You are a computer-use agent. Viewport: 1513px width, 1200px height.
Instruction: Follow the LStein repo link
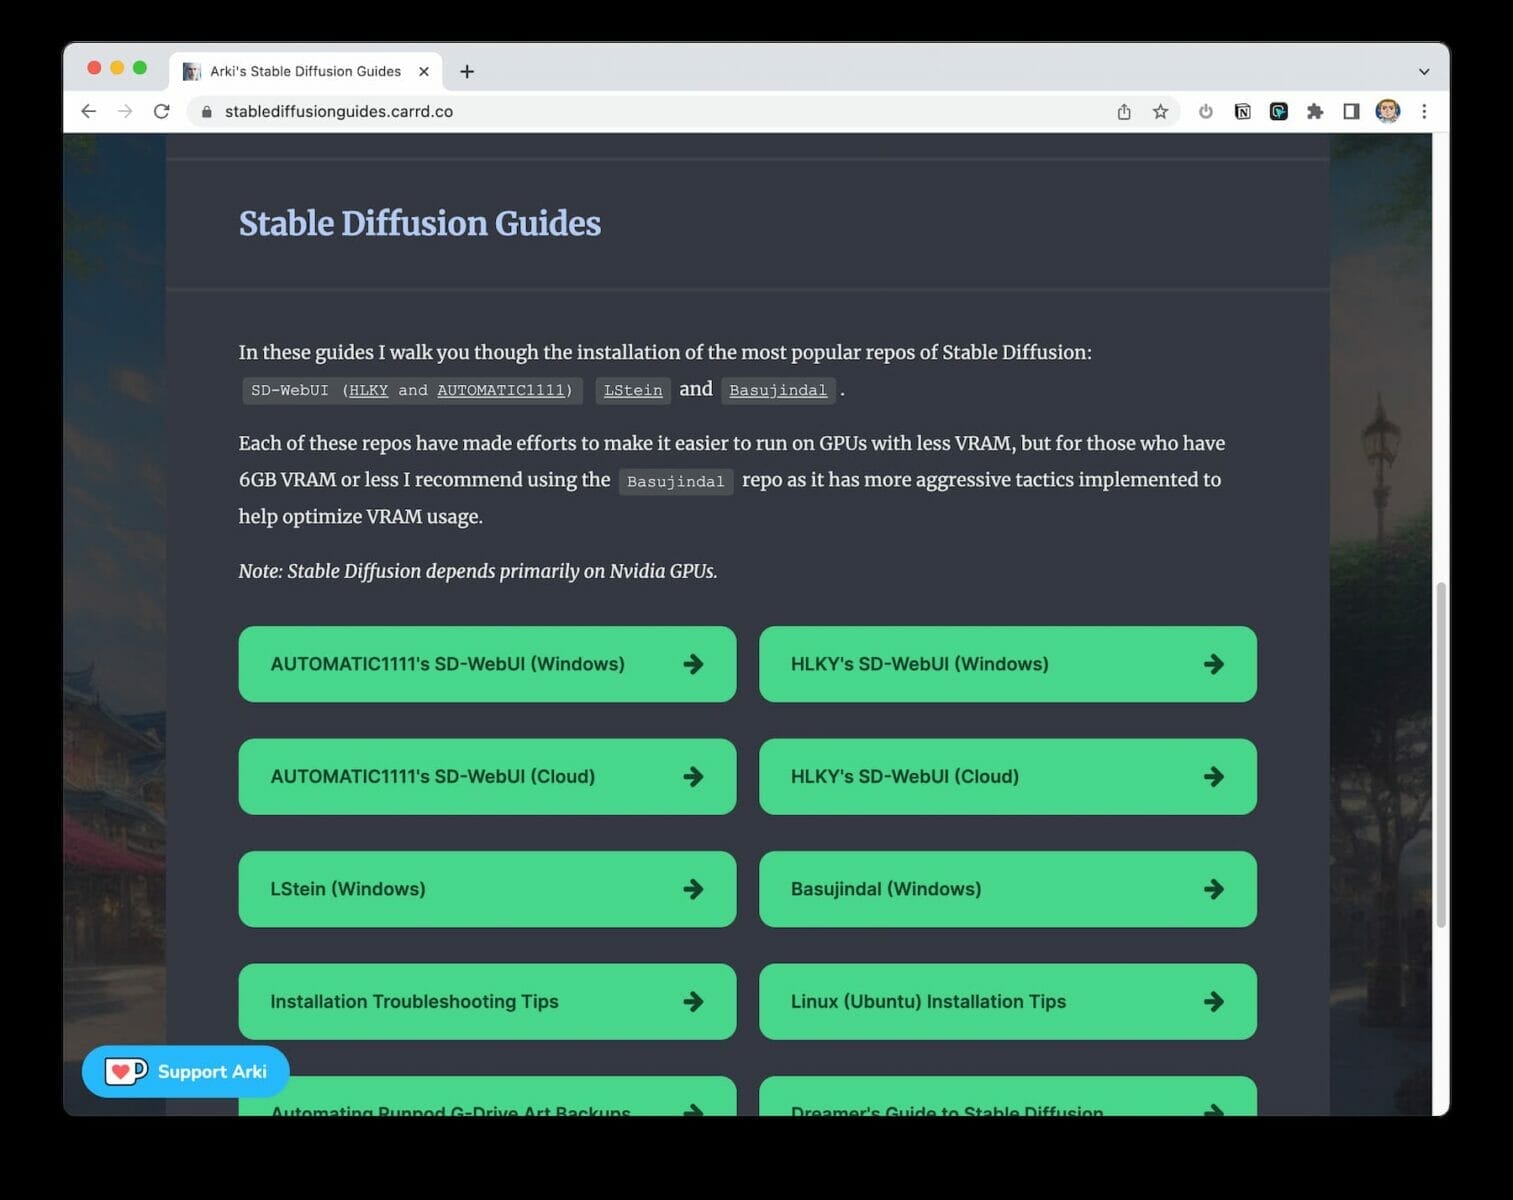click(x=633, y=390)
